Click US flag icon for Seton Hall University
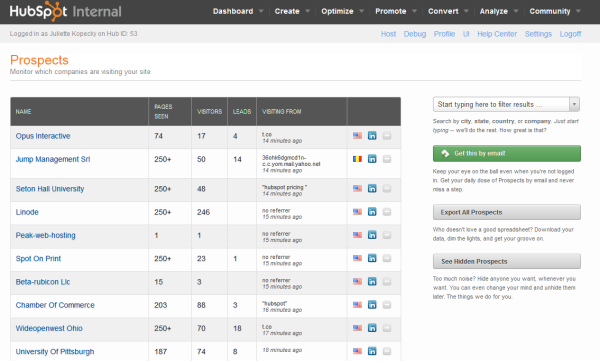Viewport: 600px width, 361px height. [x=357, y=188]
